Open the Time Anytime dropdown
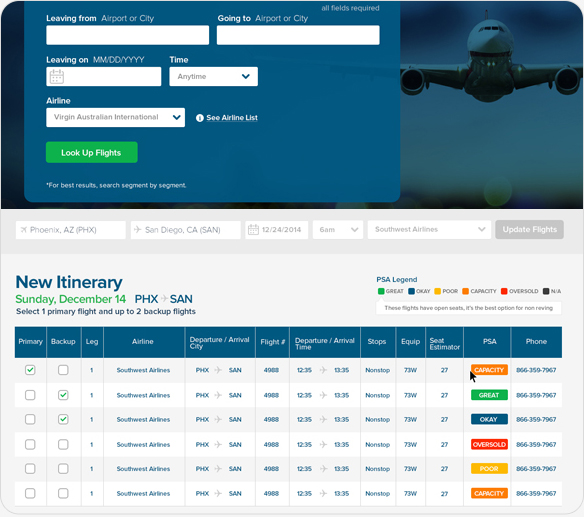Image resolution: width=584 pixels, height=517 pixels. coord(213,76)
